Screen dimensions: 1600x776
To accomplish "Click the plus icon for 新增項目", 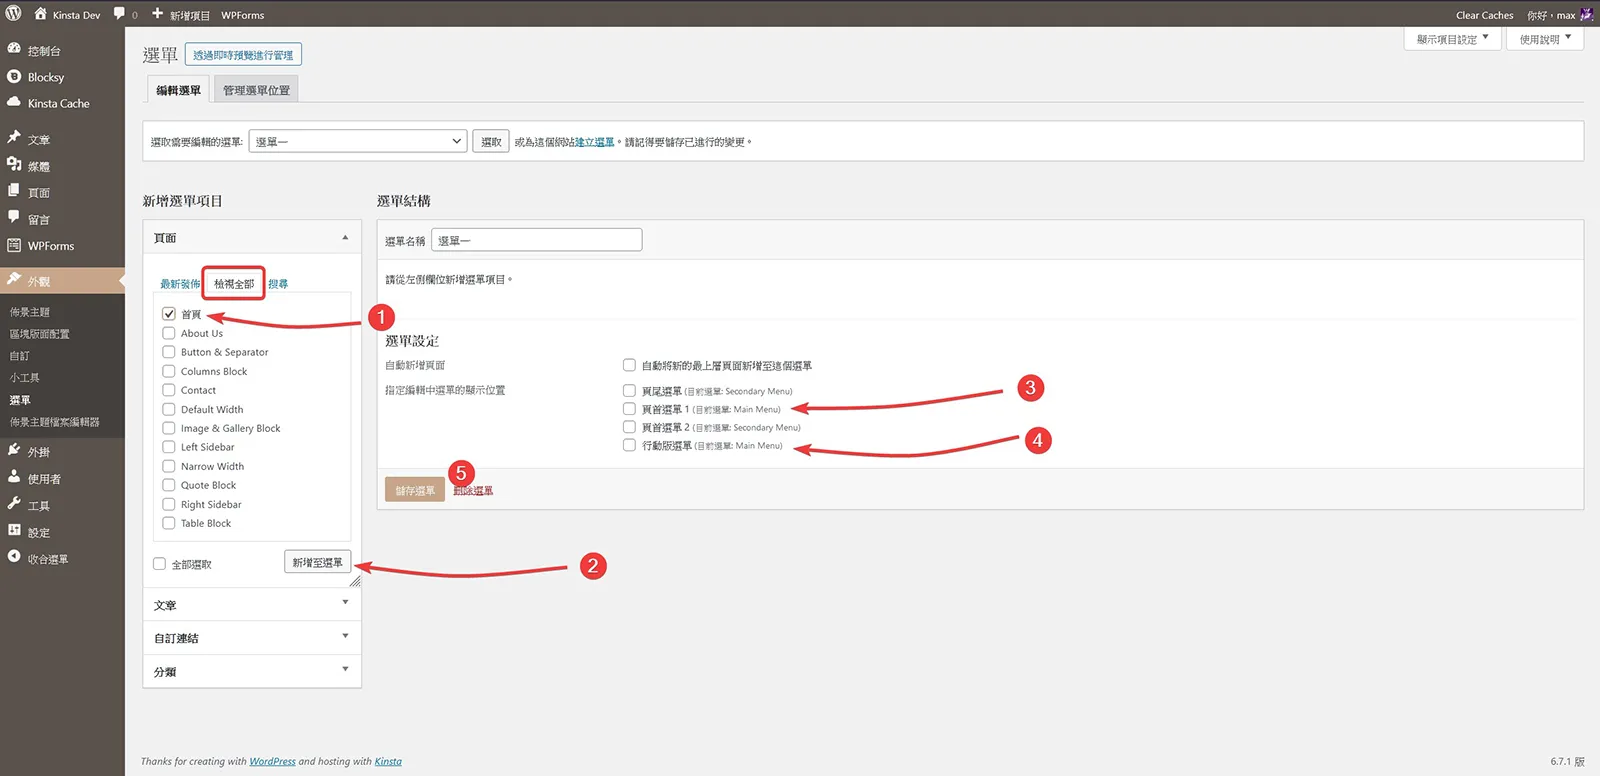I will [157, 14].
